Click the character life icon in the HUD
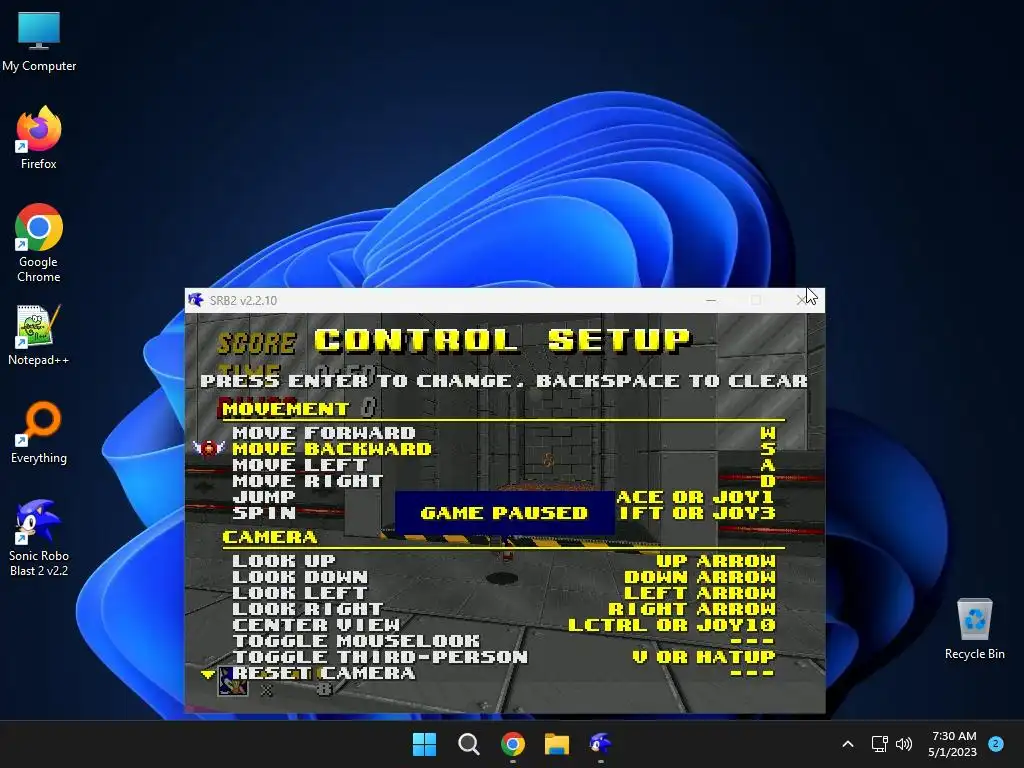 pyautogui.click(x=232, y=681)
